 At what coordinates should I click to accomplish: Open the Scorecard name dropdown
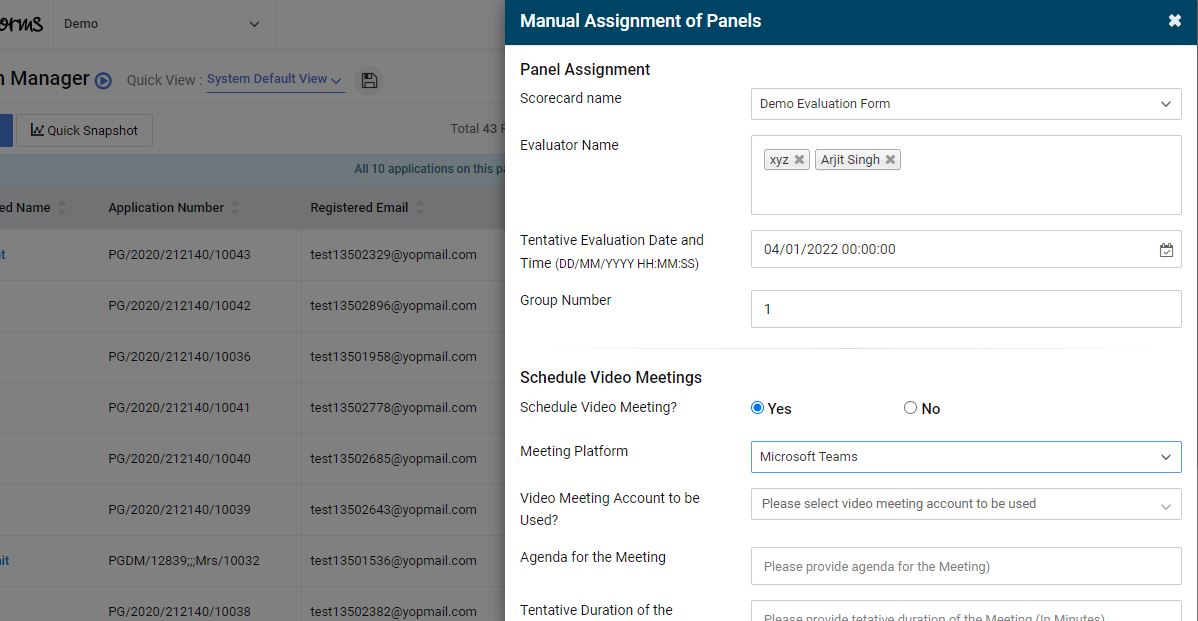pyautogui.click(x=966, y=104)
